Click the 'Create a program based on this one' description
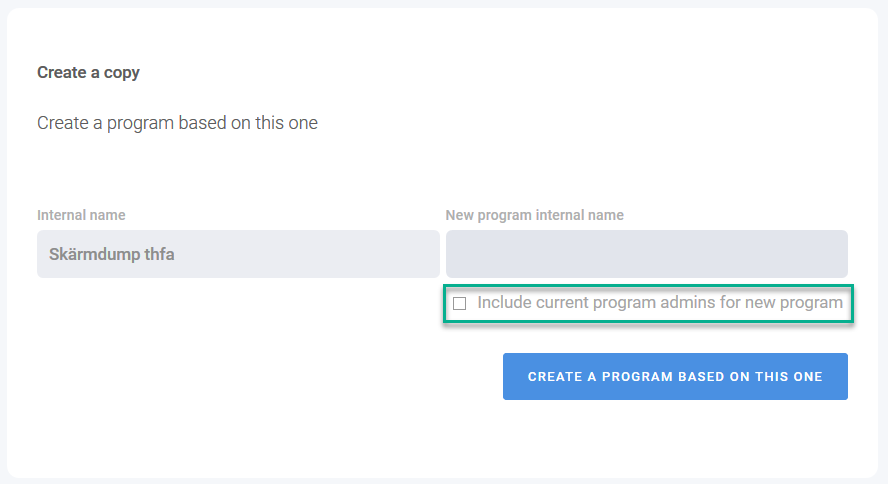This screenshot has height=484, width=888. [x=177, y=123]
